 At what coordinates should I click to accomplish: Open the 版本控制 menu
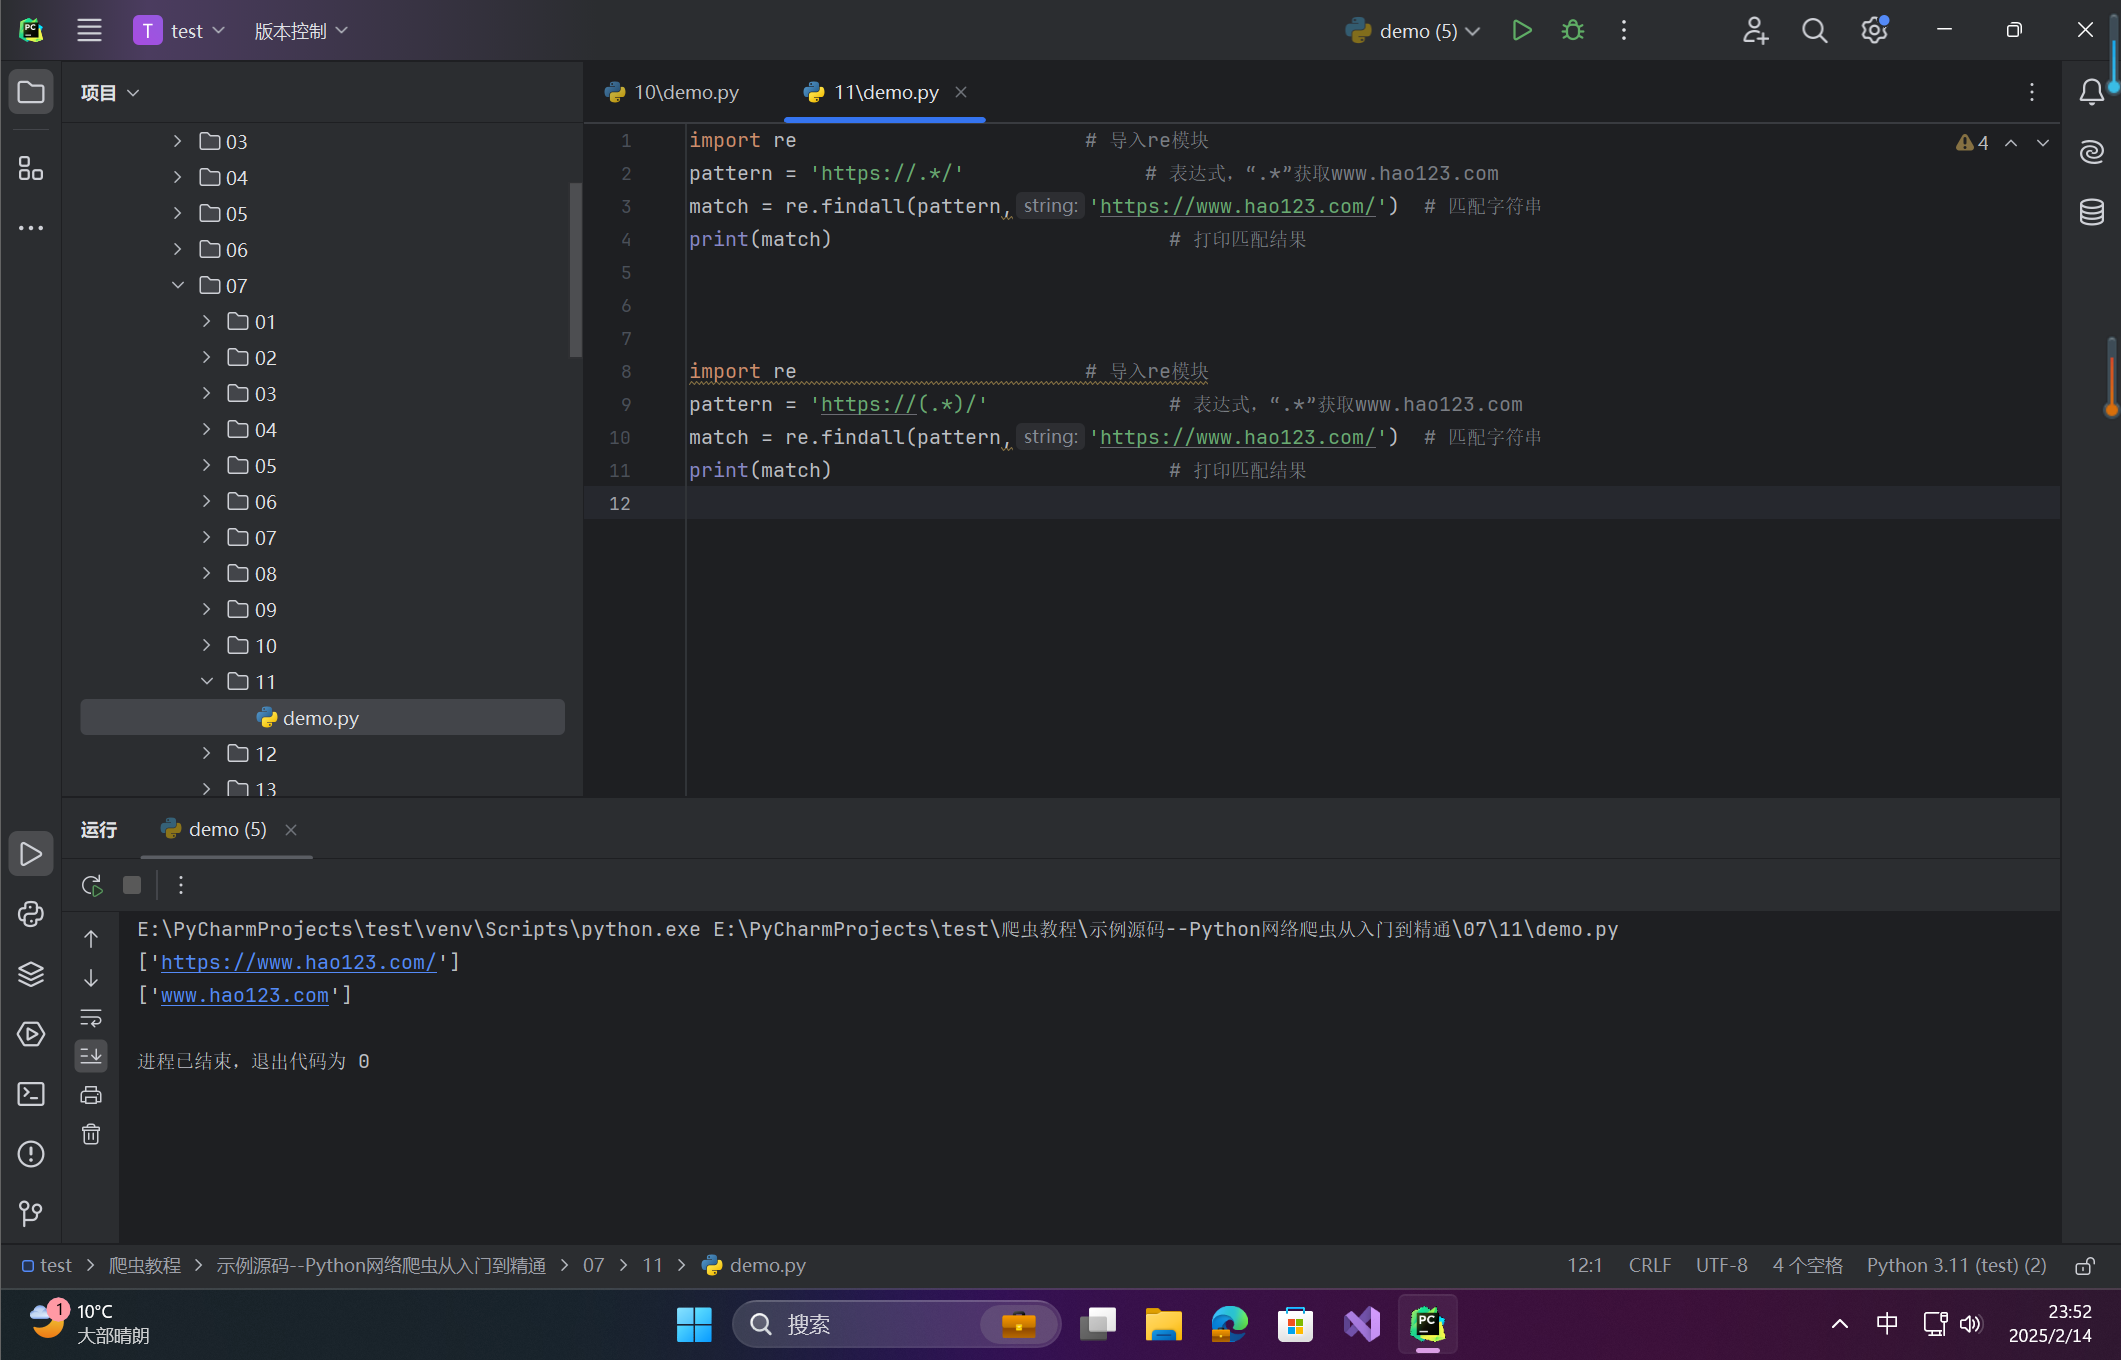[x=300, y=31]
